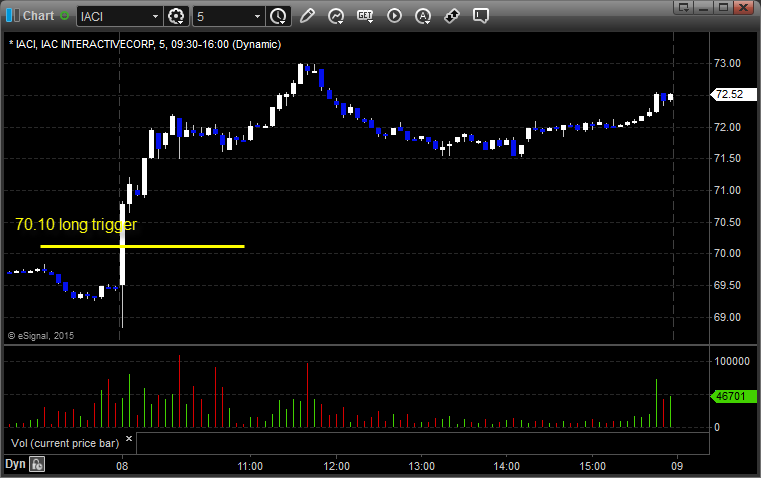Open the symbol settings gear icon
The width and height of the screenshot is (761, 478).
point(177,16)
